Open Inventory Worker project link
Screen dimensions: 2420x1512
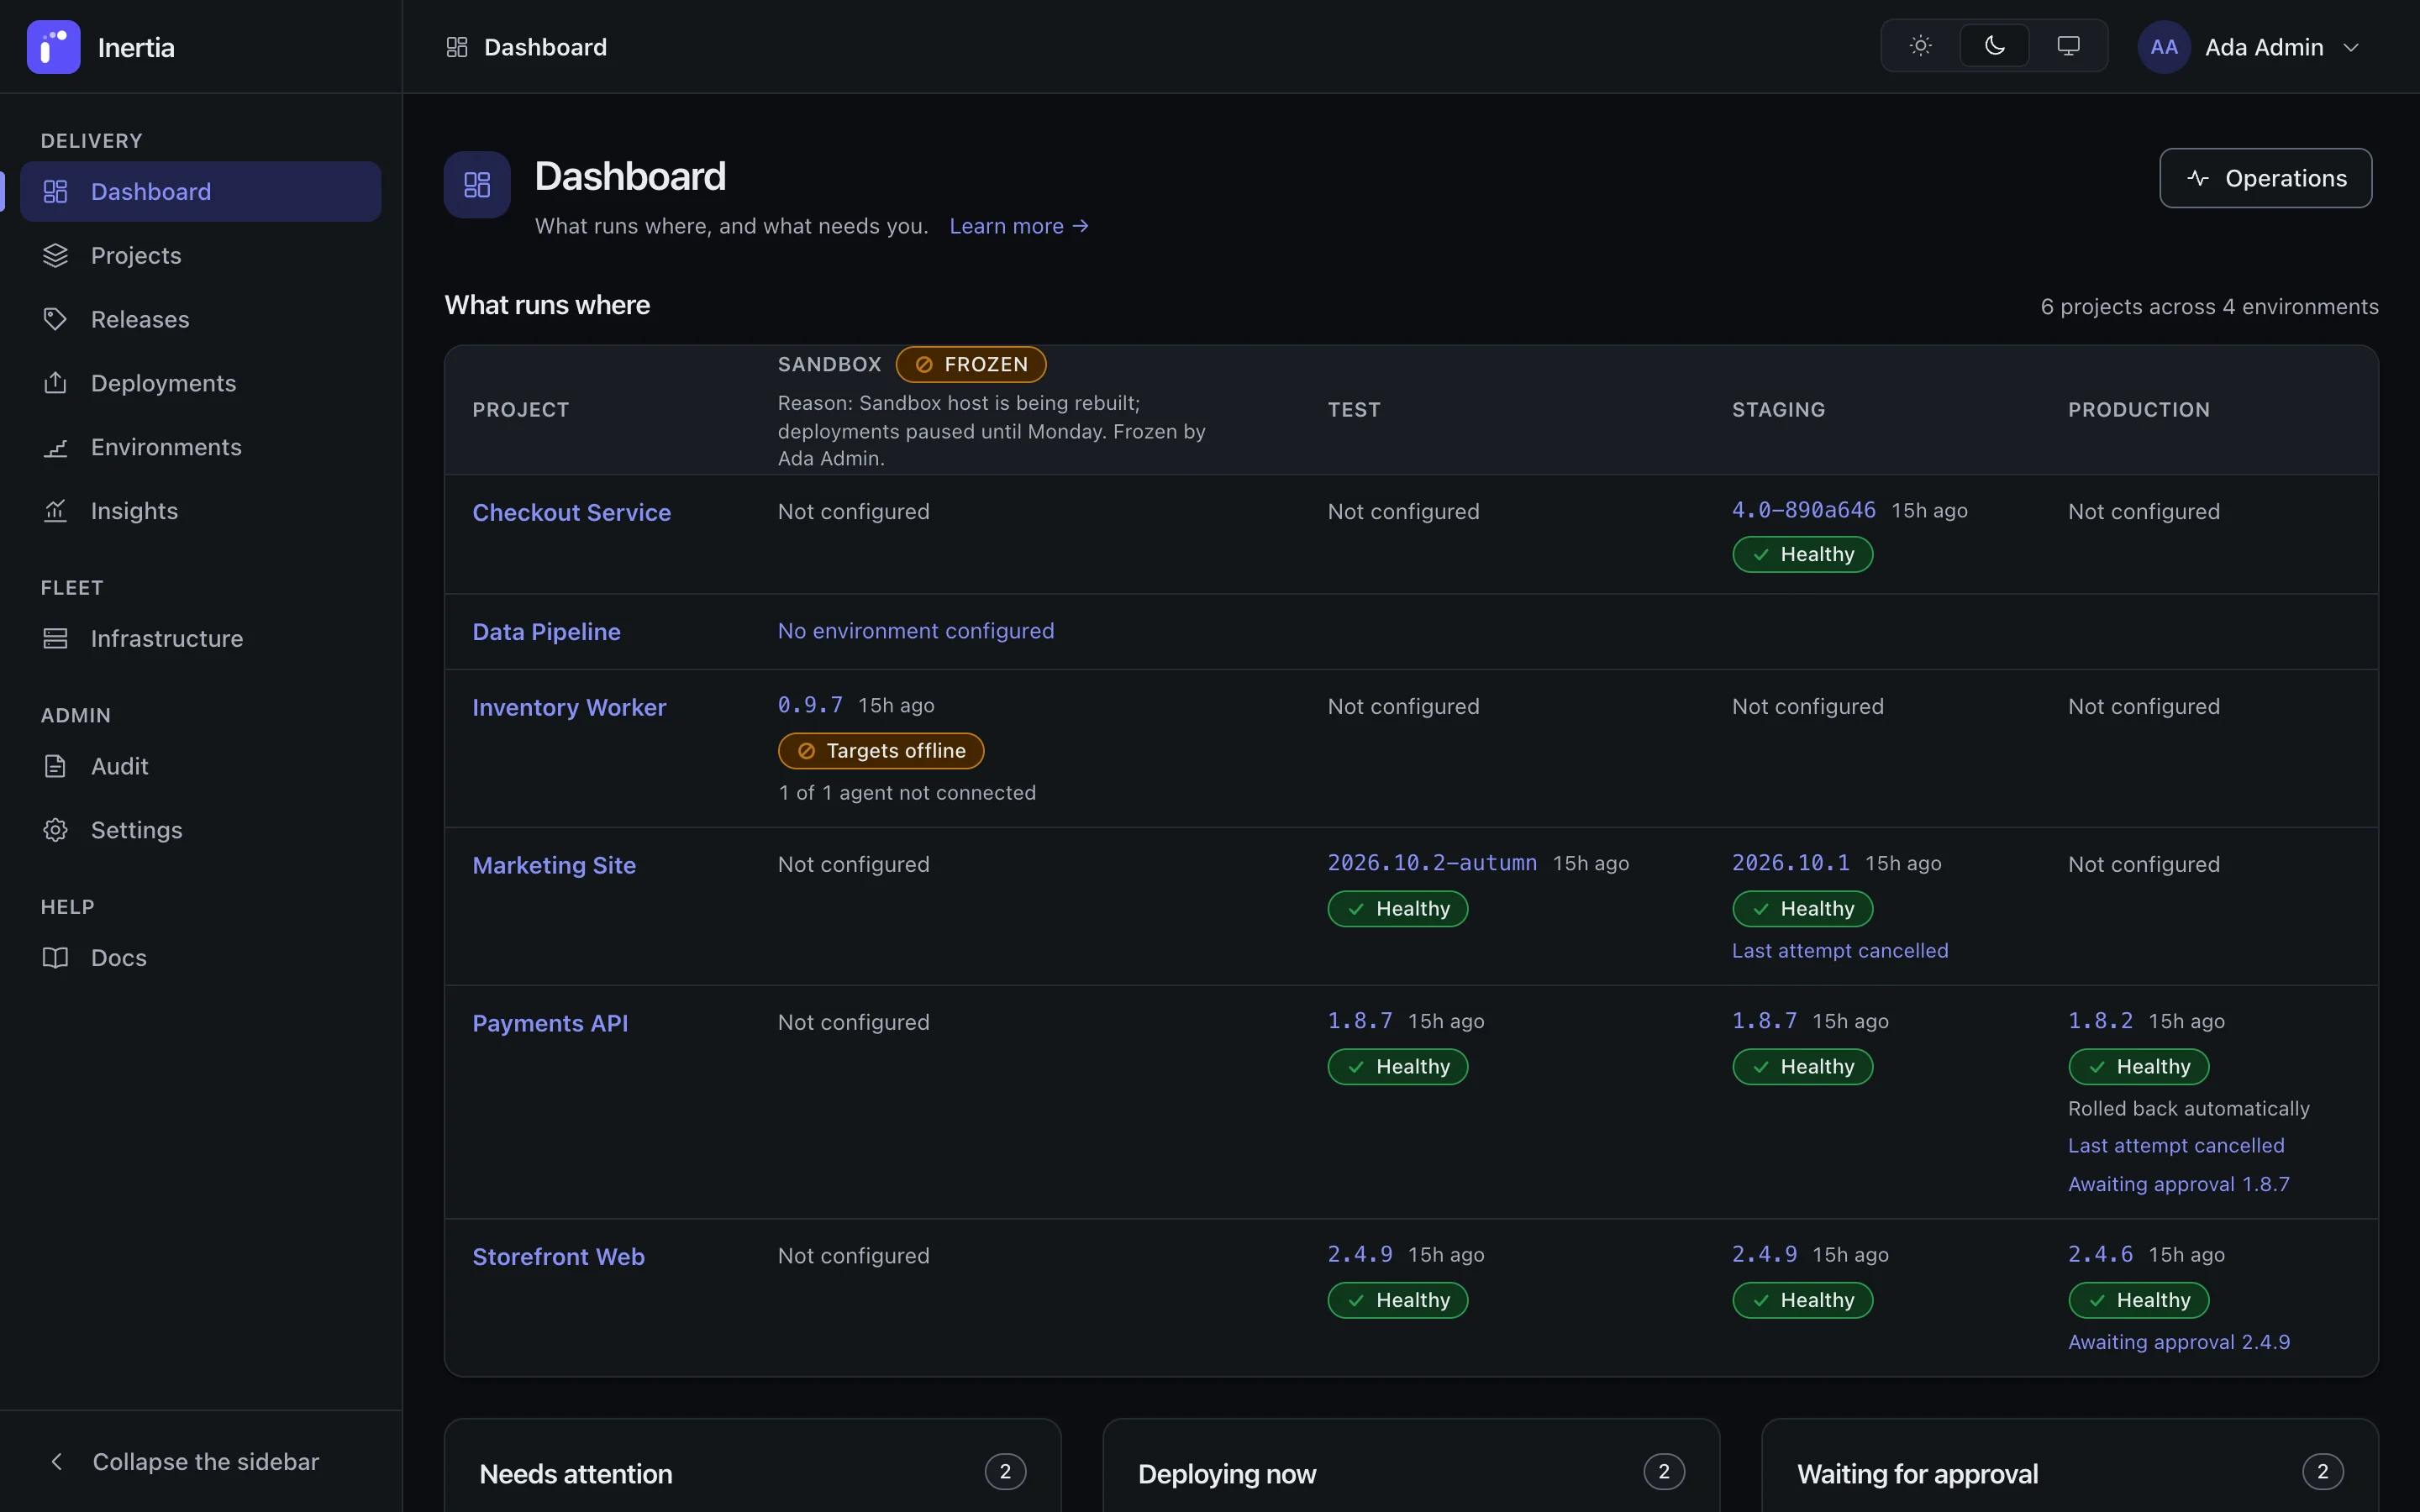pos(569,707)
